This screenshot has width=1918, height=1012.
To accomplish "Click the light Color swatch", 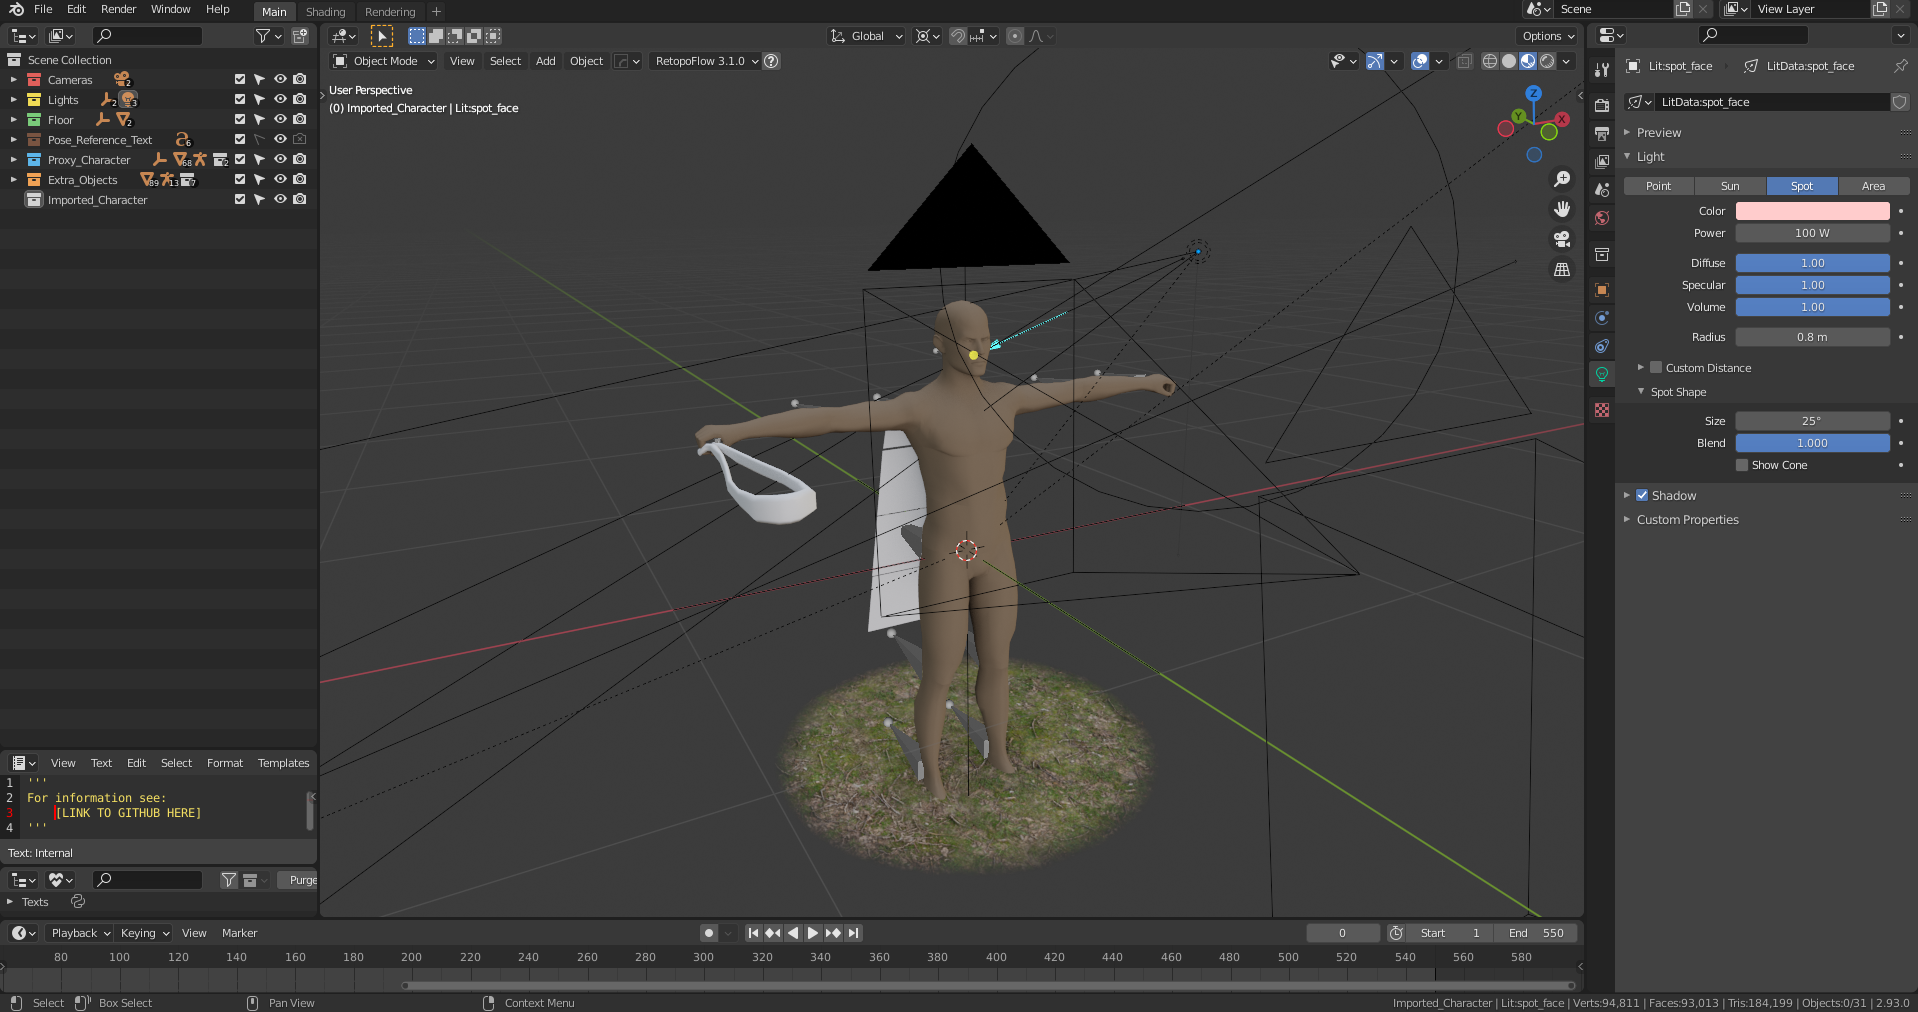I will 1812,211.
